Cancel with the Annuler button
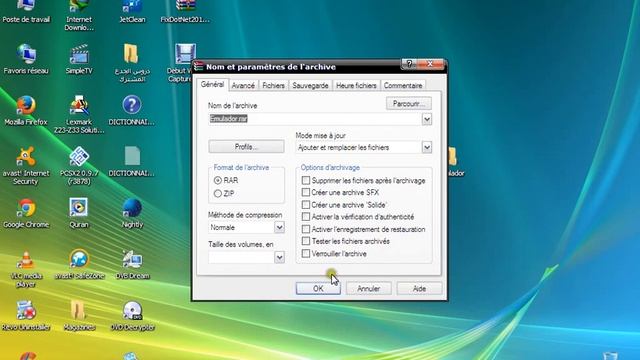Viewport: 640px width, 360px height. (369, 289)
